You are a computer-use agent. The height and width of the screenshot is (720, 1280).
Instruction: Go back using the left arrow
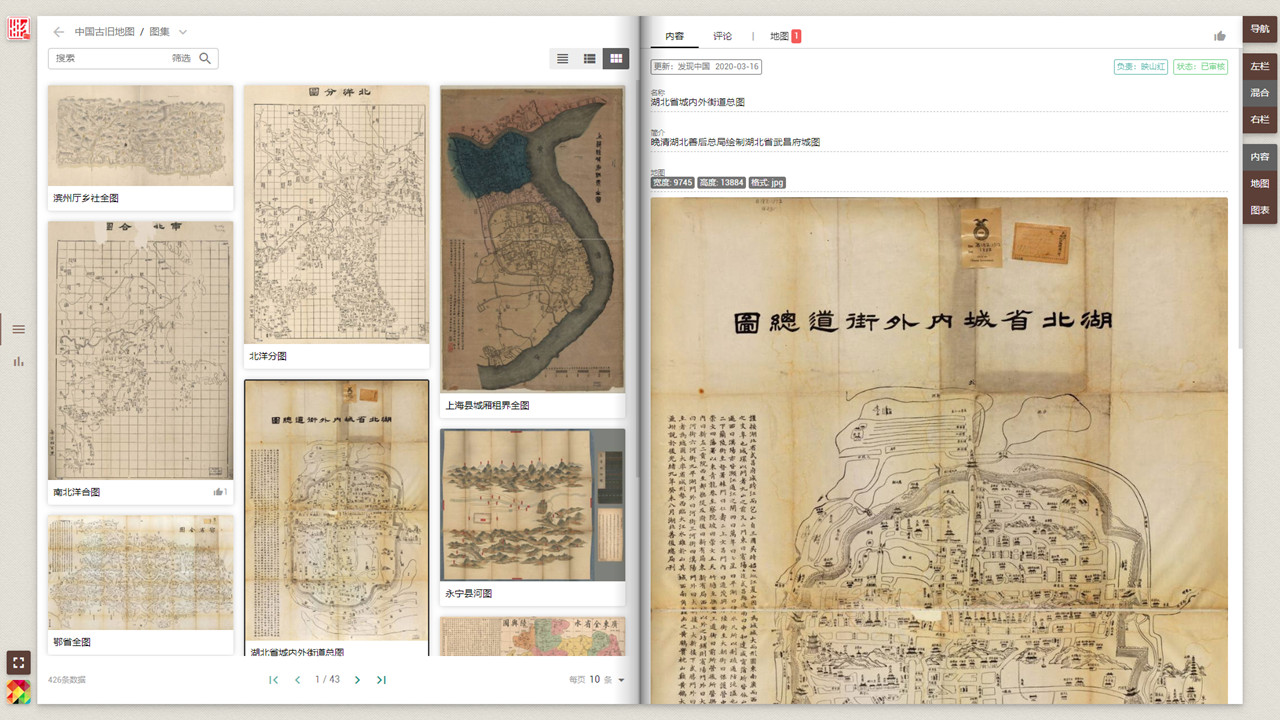pyautogui.click(x=59, y=32)
